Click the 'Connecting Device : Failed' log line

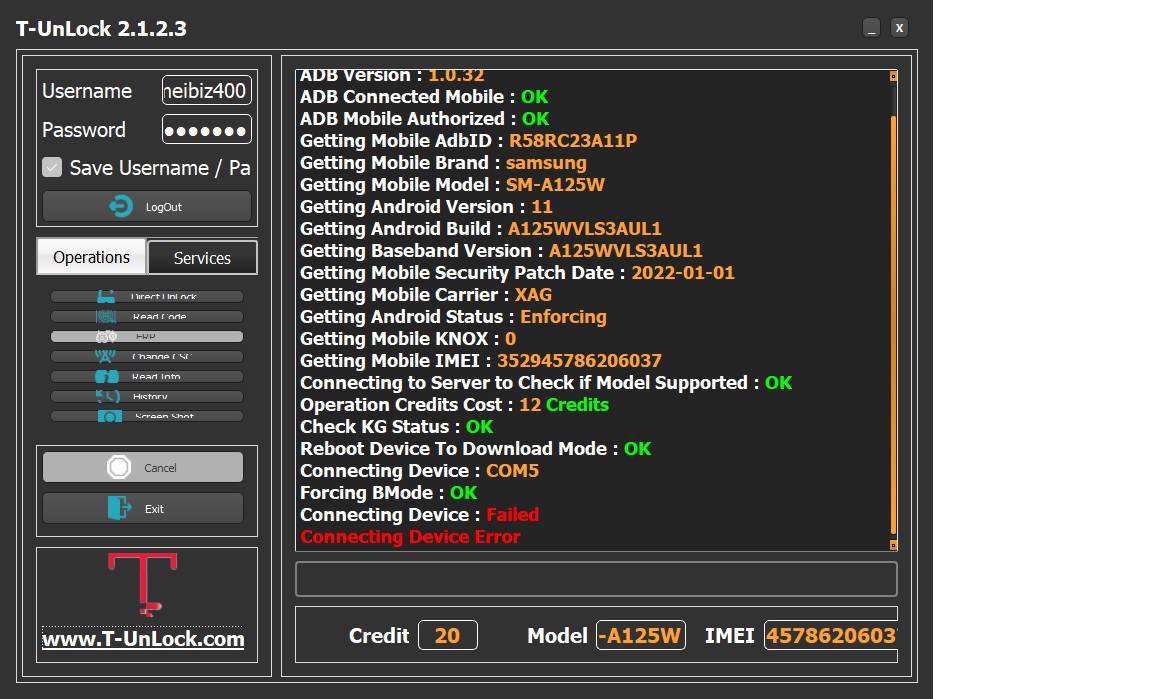tap(420, 515)
